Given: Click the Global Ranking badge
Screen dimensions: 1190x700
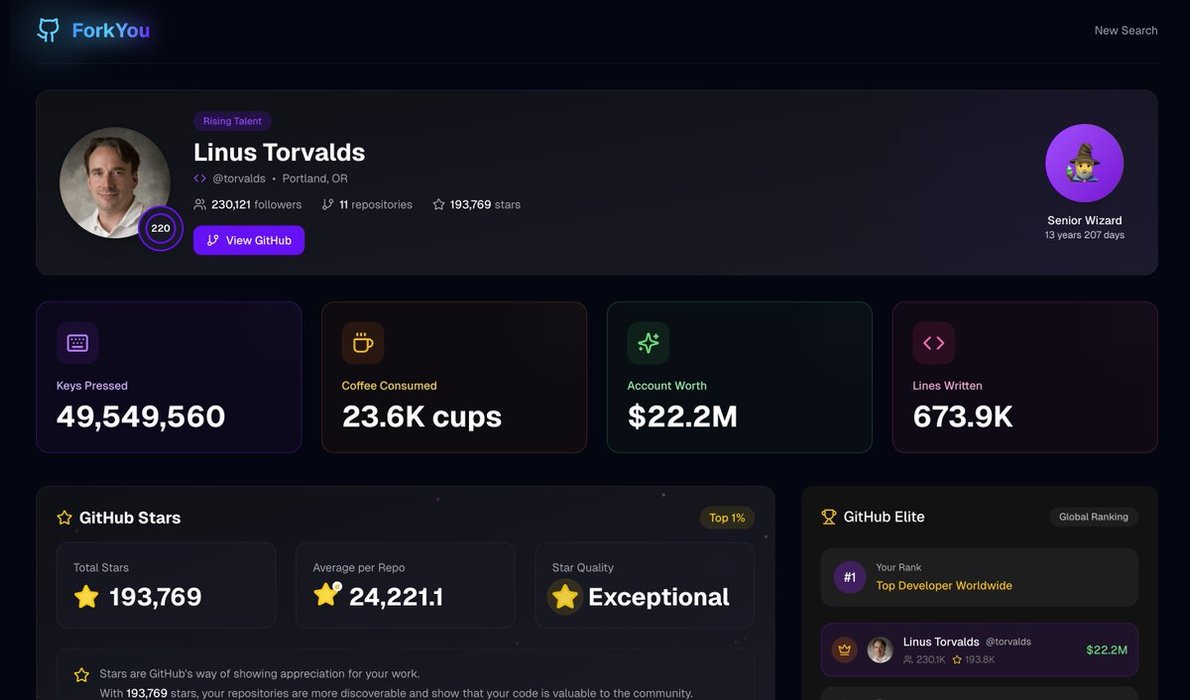Looking at the screenshot, I should [1093, 517].
